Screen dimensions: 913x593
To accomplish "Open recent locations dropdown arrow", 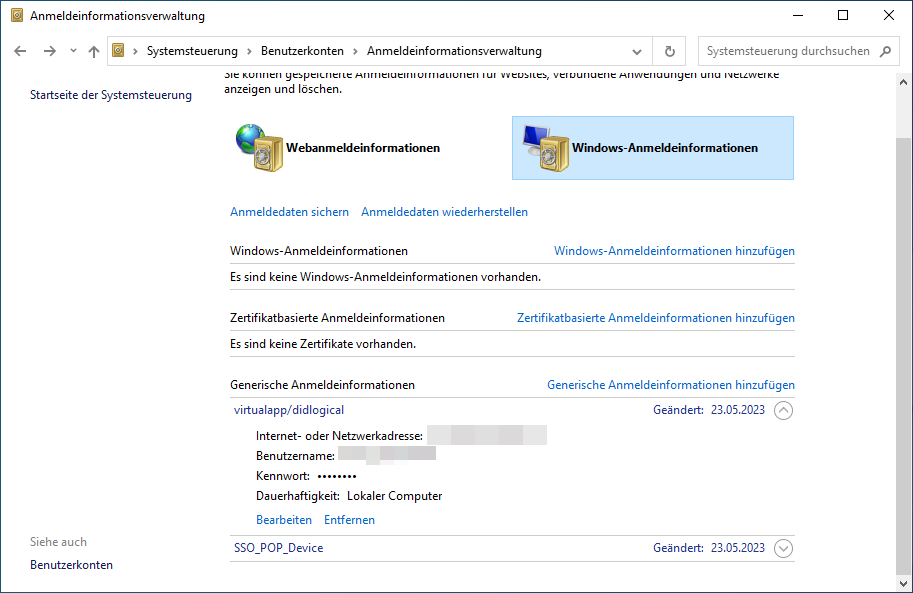I will point(73,51).
